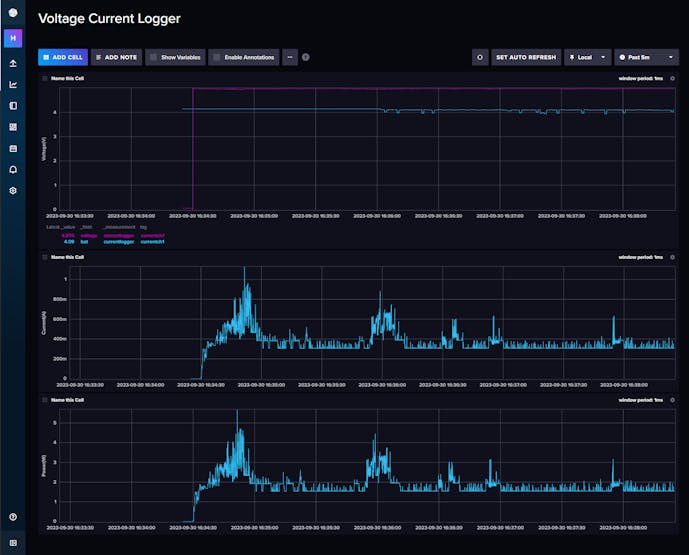
Task: Open the Load Data upload icon in sidebar
Action: [13, 63]
